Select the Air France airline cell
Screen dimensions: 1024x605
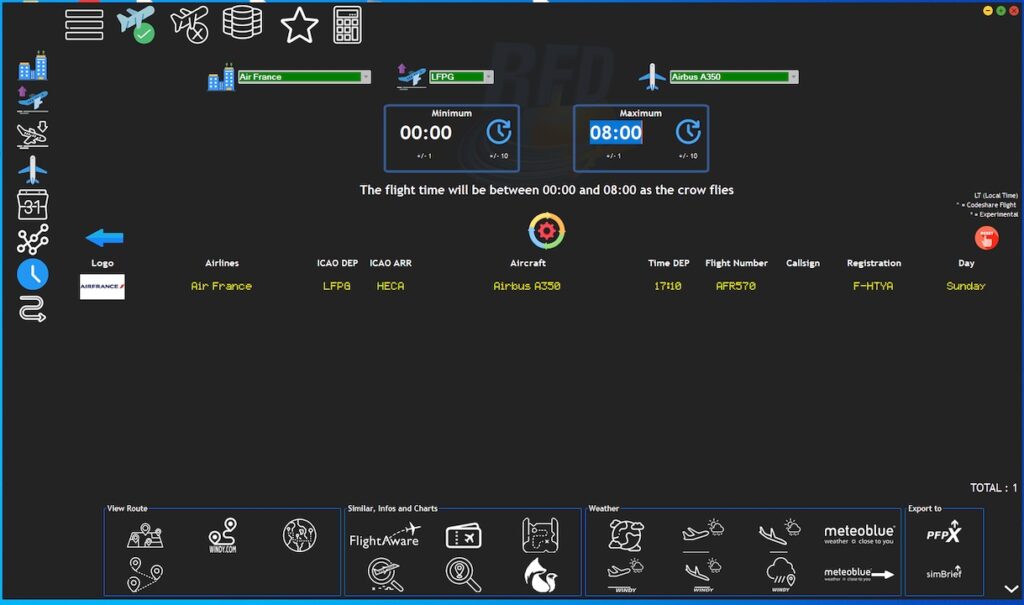(x=221, y=286)
